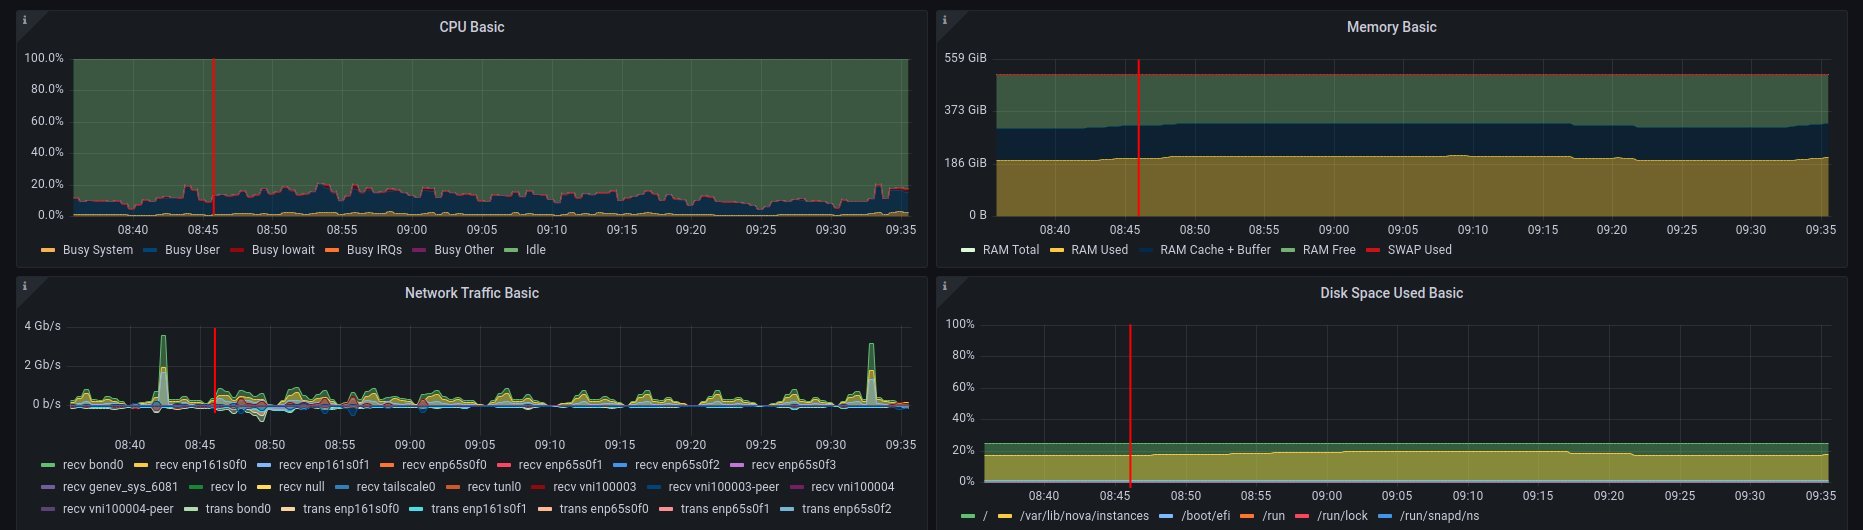This screenshot has width=1863, height=530.
Task: Click the info icon on Memory Basic panel
Action: click(944, 19)
